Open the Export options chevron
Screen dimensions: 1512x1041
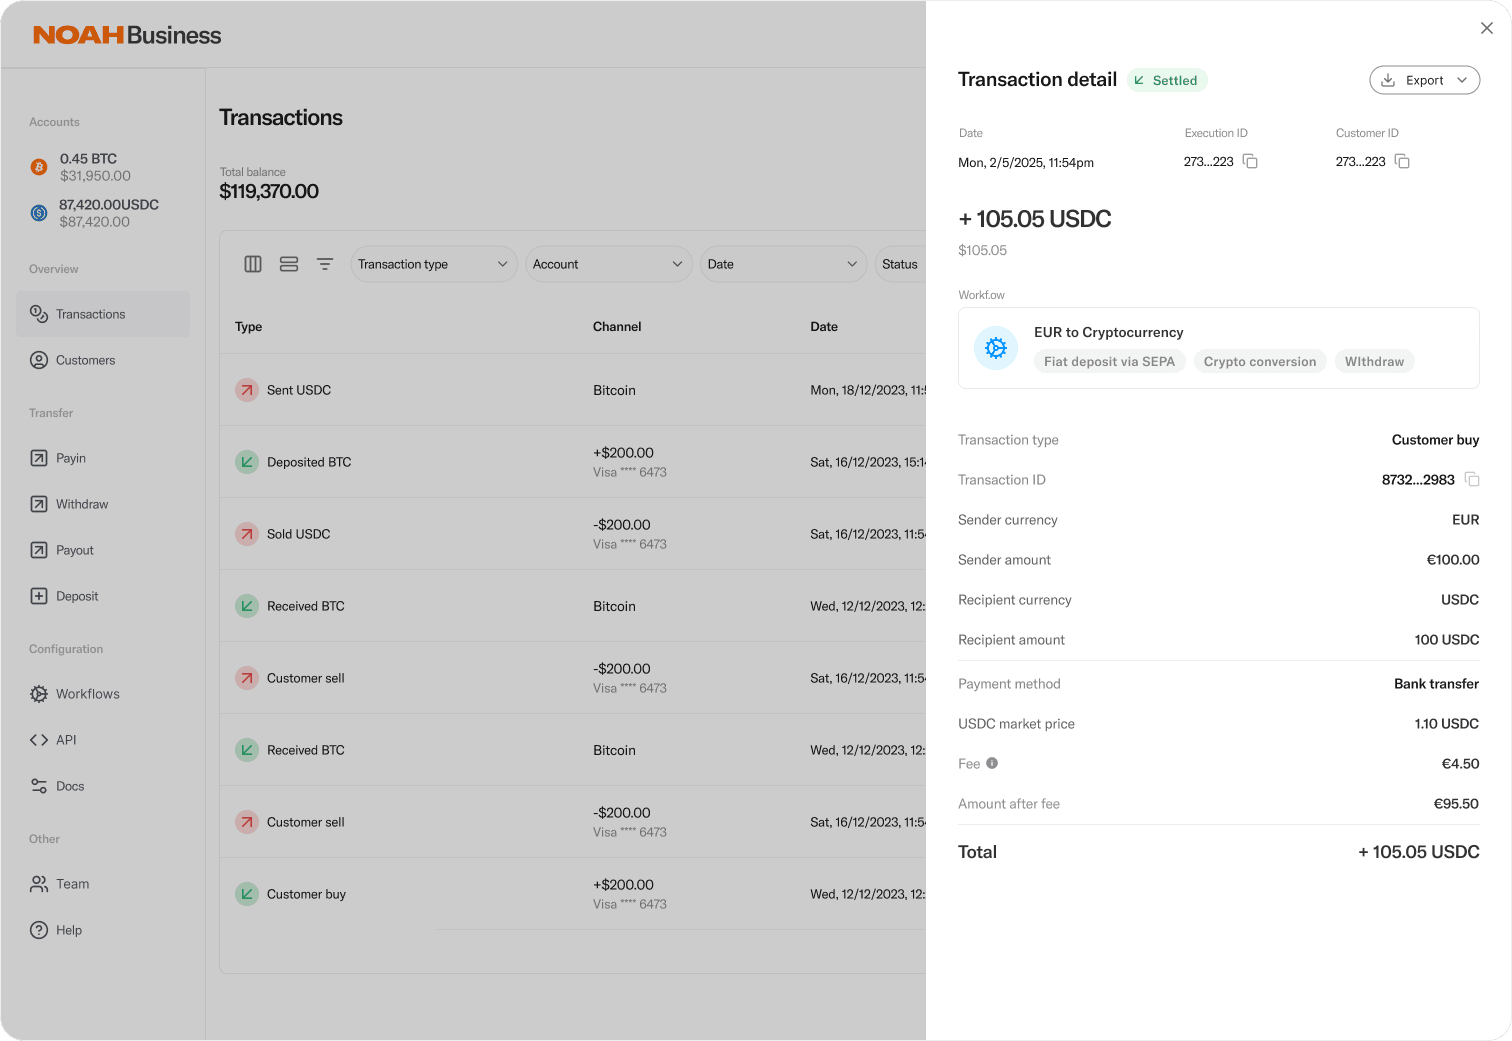[x=1462, y=80]
